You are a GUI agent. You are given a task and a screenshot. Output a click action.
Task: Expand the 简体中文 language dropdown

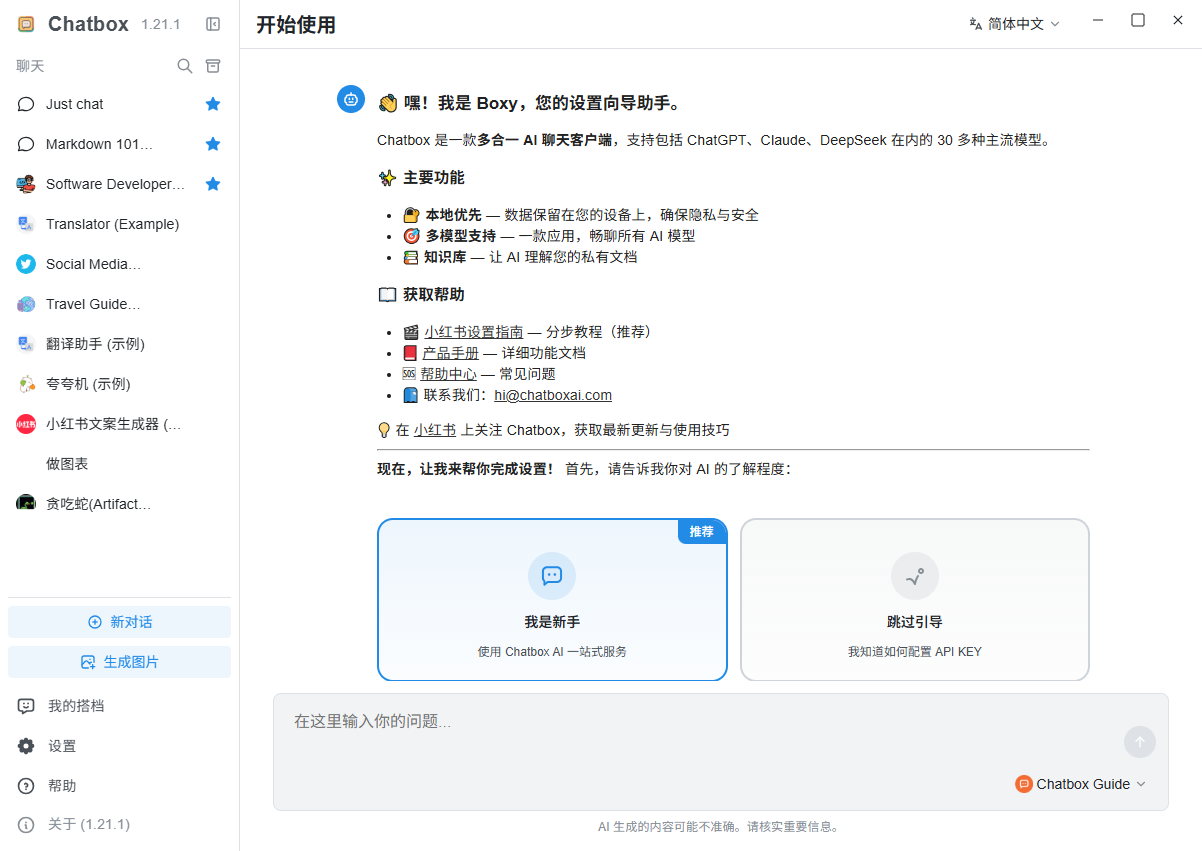tap(1014, 24)
